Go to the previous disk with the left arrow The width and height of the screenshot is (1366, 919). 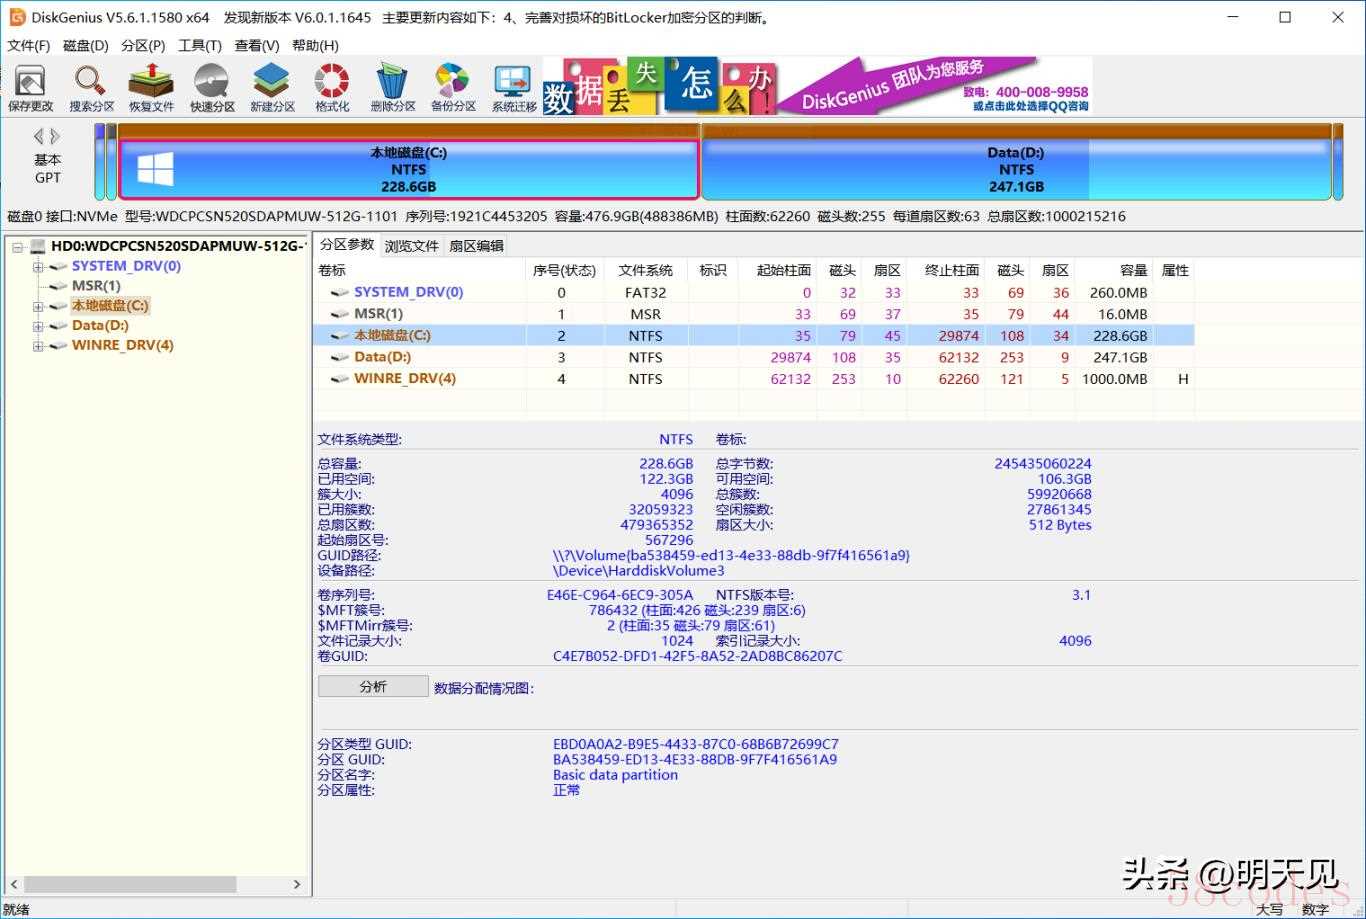[39, 136]
